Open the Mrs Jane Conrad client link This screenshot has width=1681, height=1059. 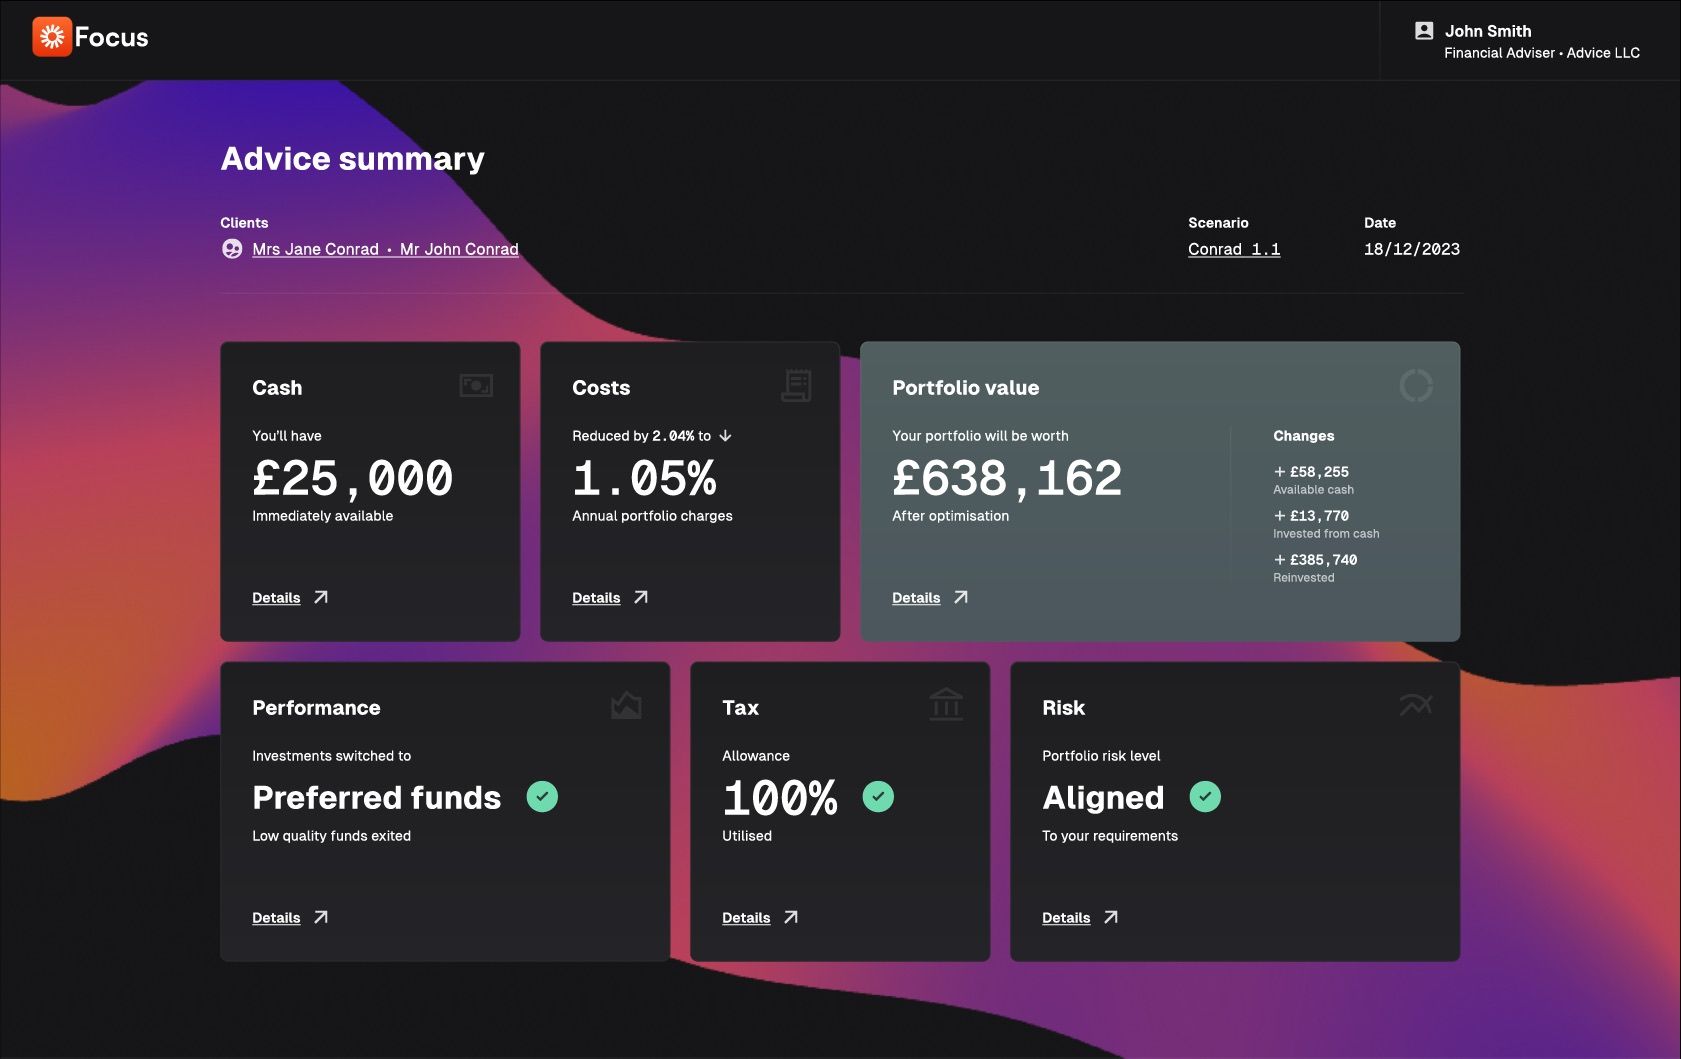click(315, 249)
